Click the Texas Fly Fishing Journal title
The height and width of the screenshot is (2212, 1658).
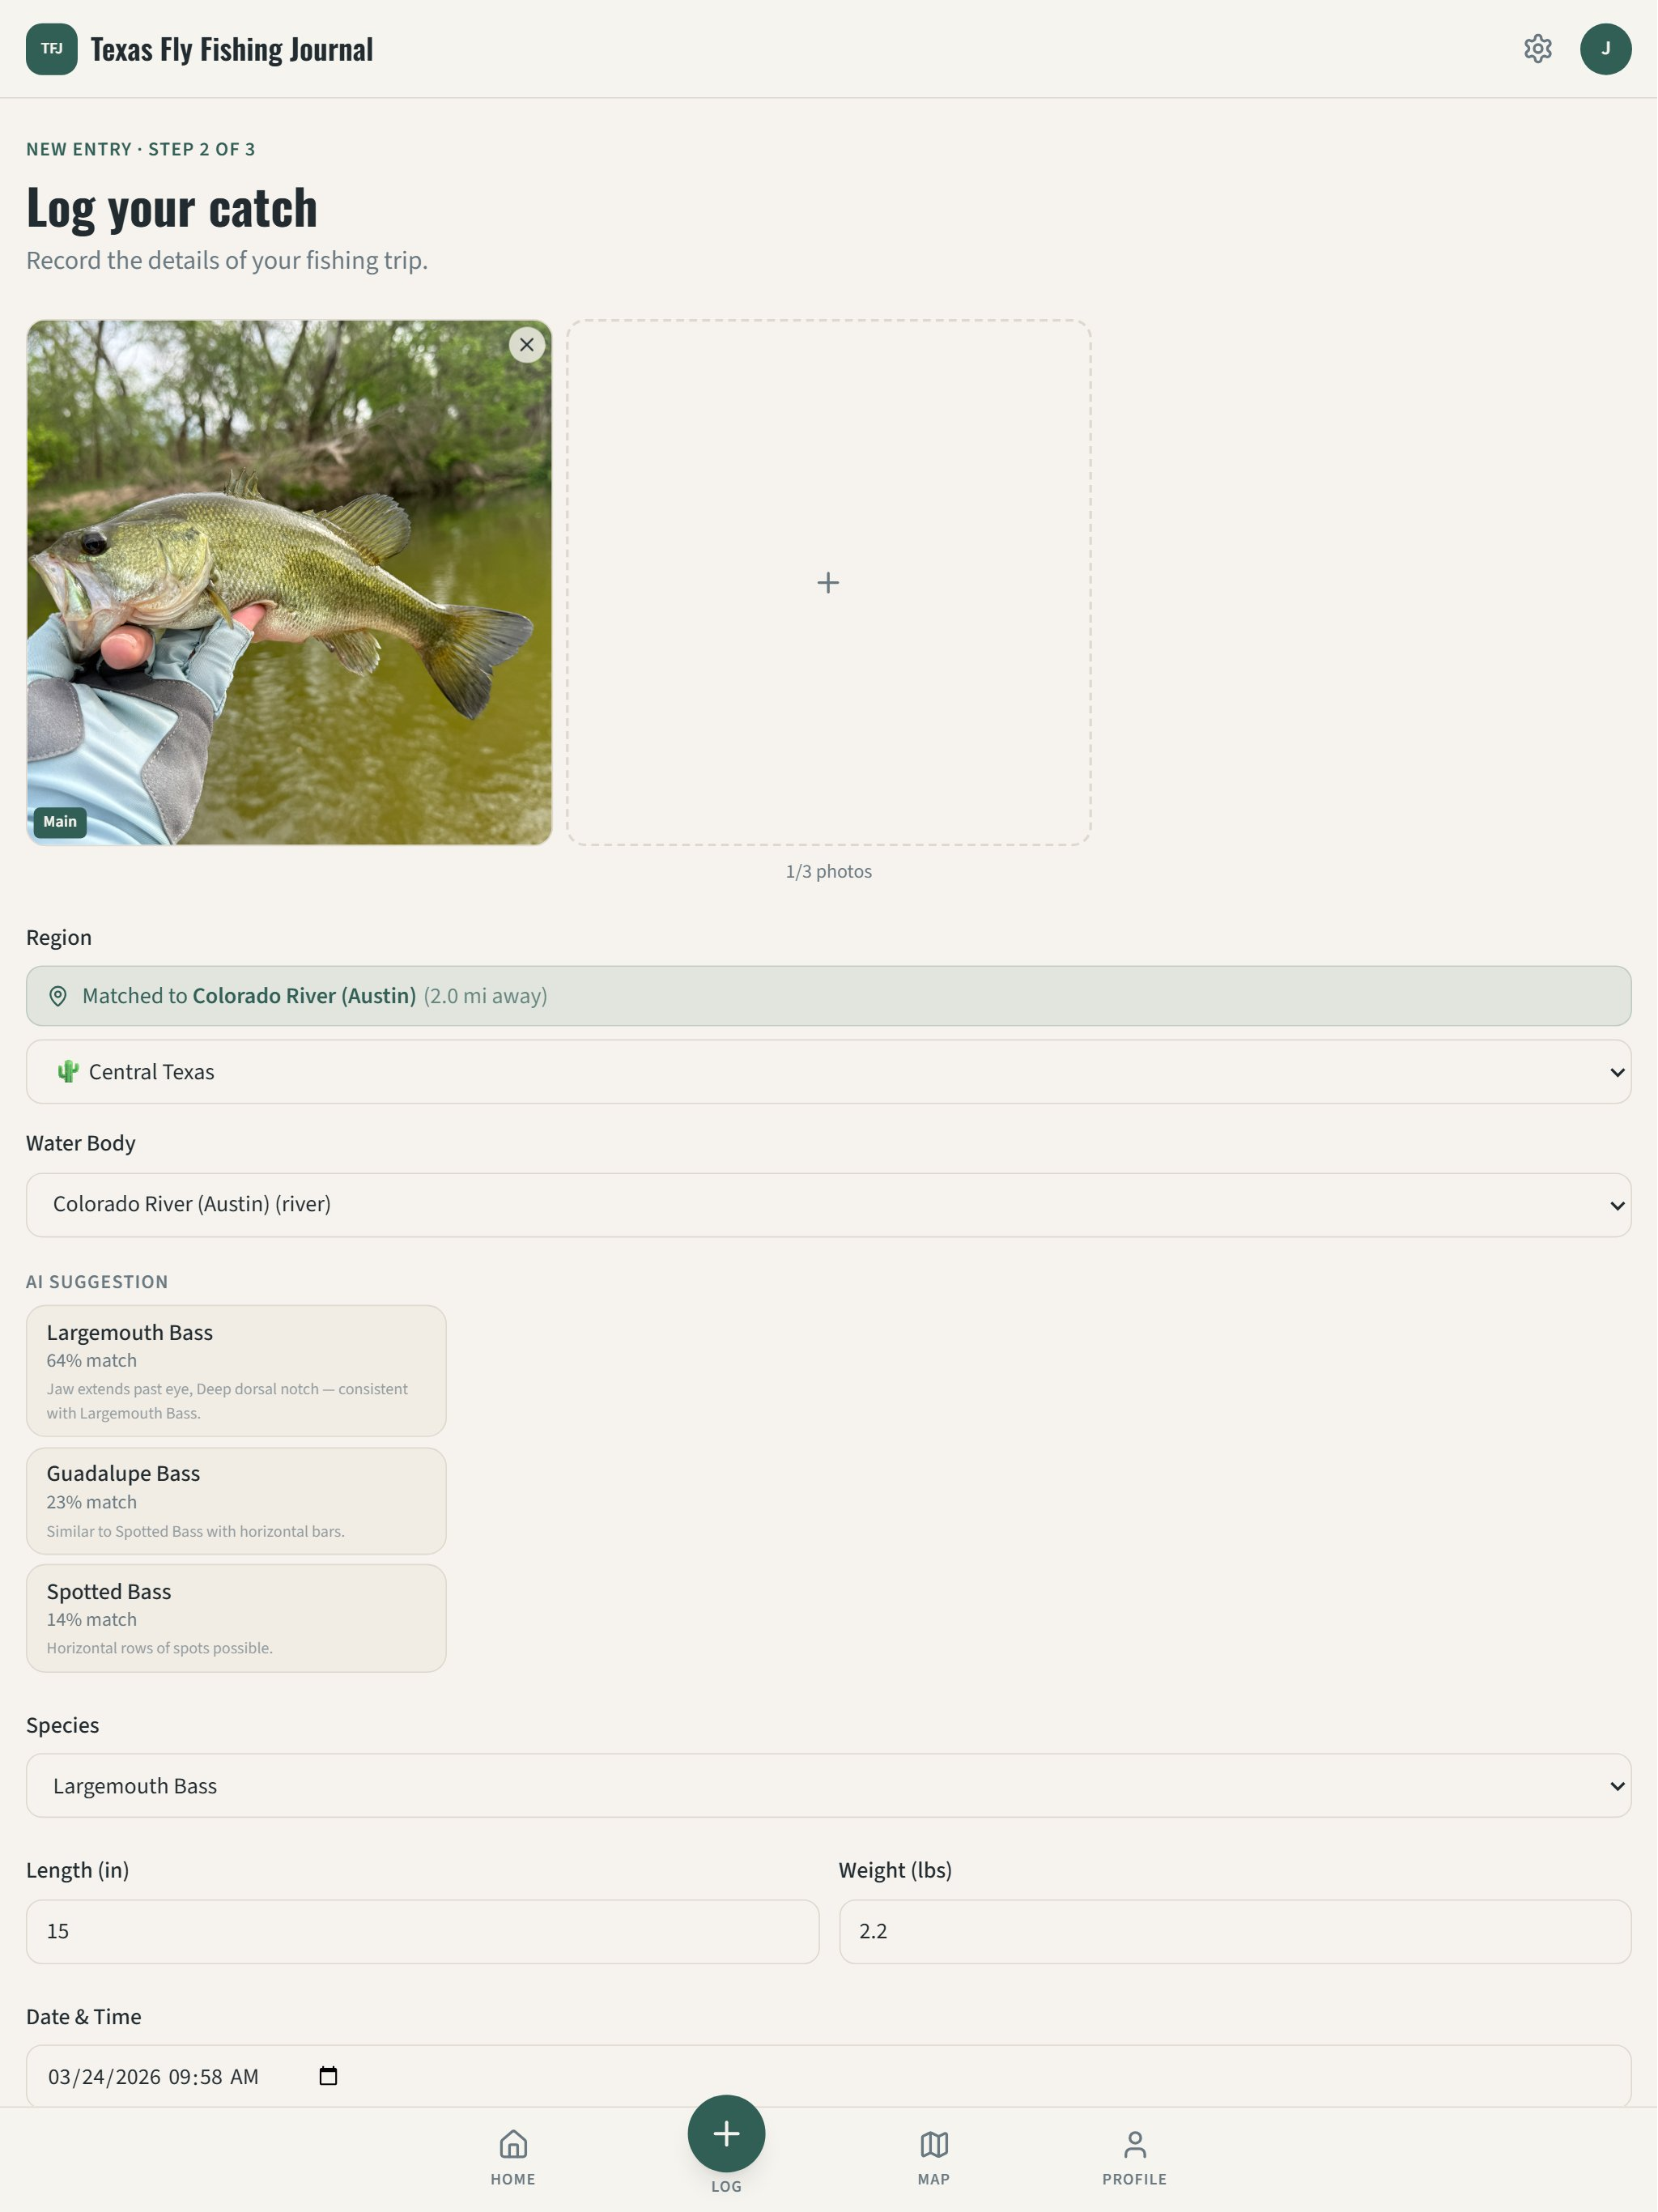pos(232,49)
